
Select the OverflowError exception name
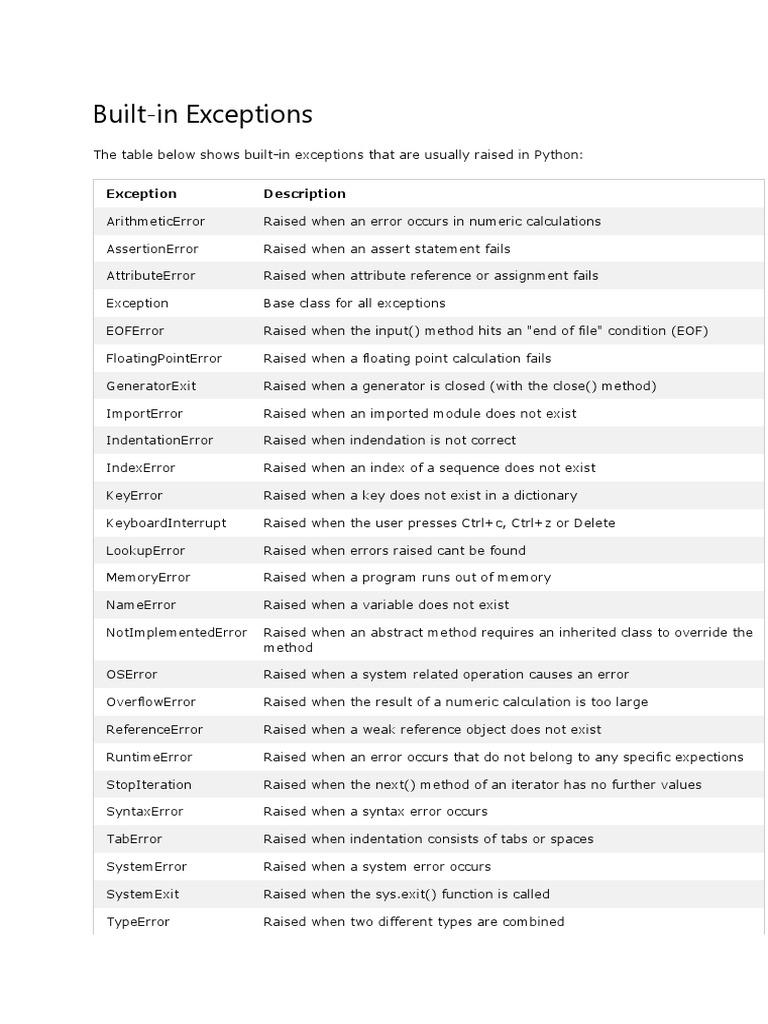coord(151,702)
